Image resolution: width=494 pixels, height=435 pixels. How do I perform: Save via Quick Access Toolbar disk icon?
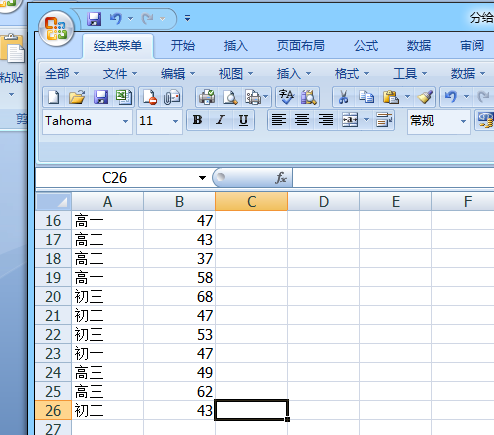pyautogui.click(x=94, y=19)
